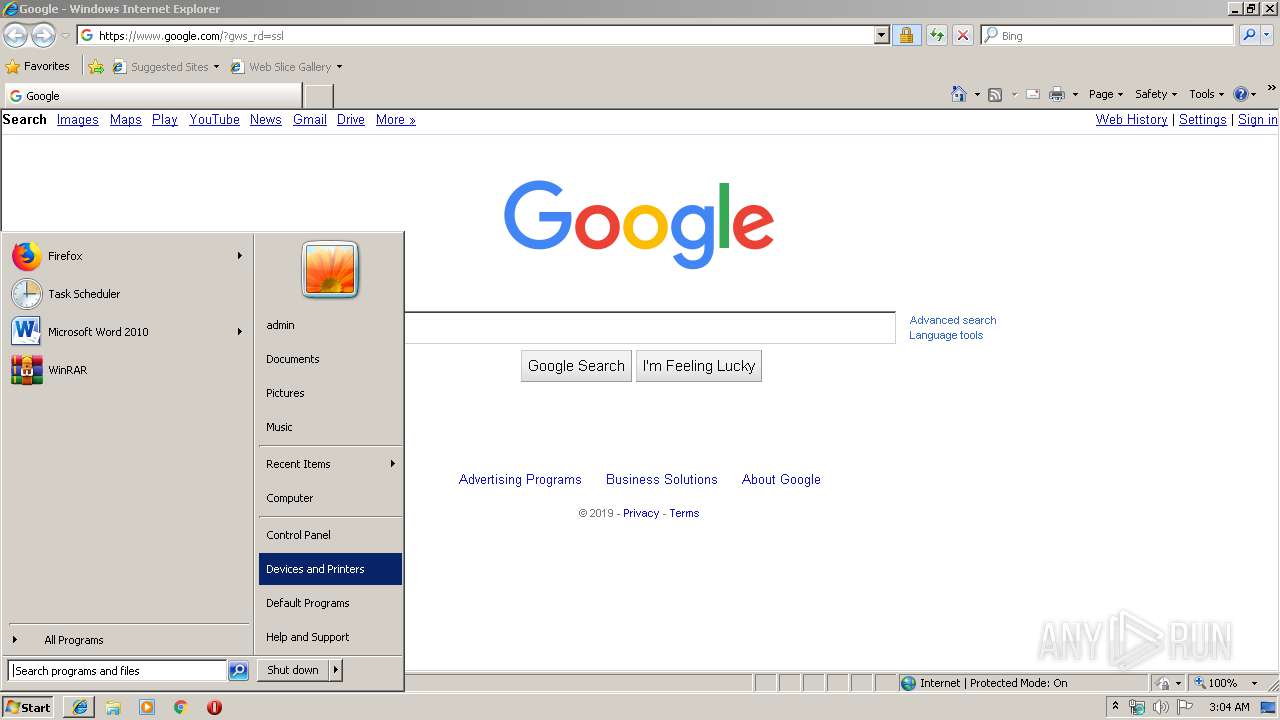Click the About Google link
The height and width of the screenshot is (720, 1280).
(781, 479)
